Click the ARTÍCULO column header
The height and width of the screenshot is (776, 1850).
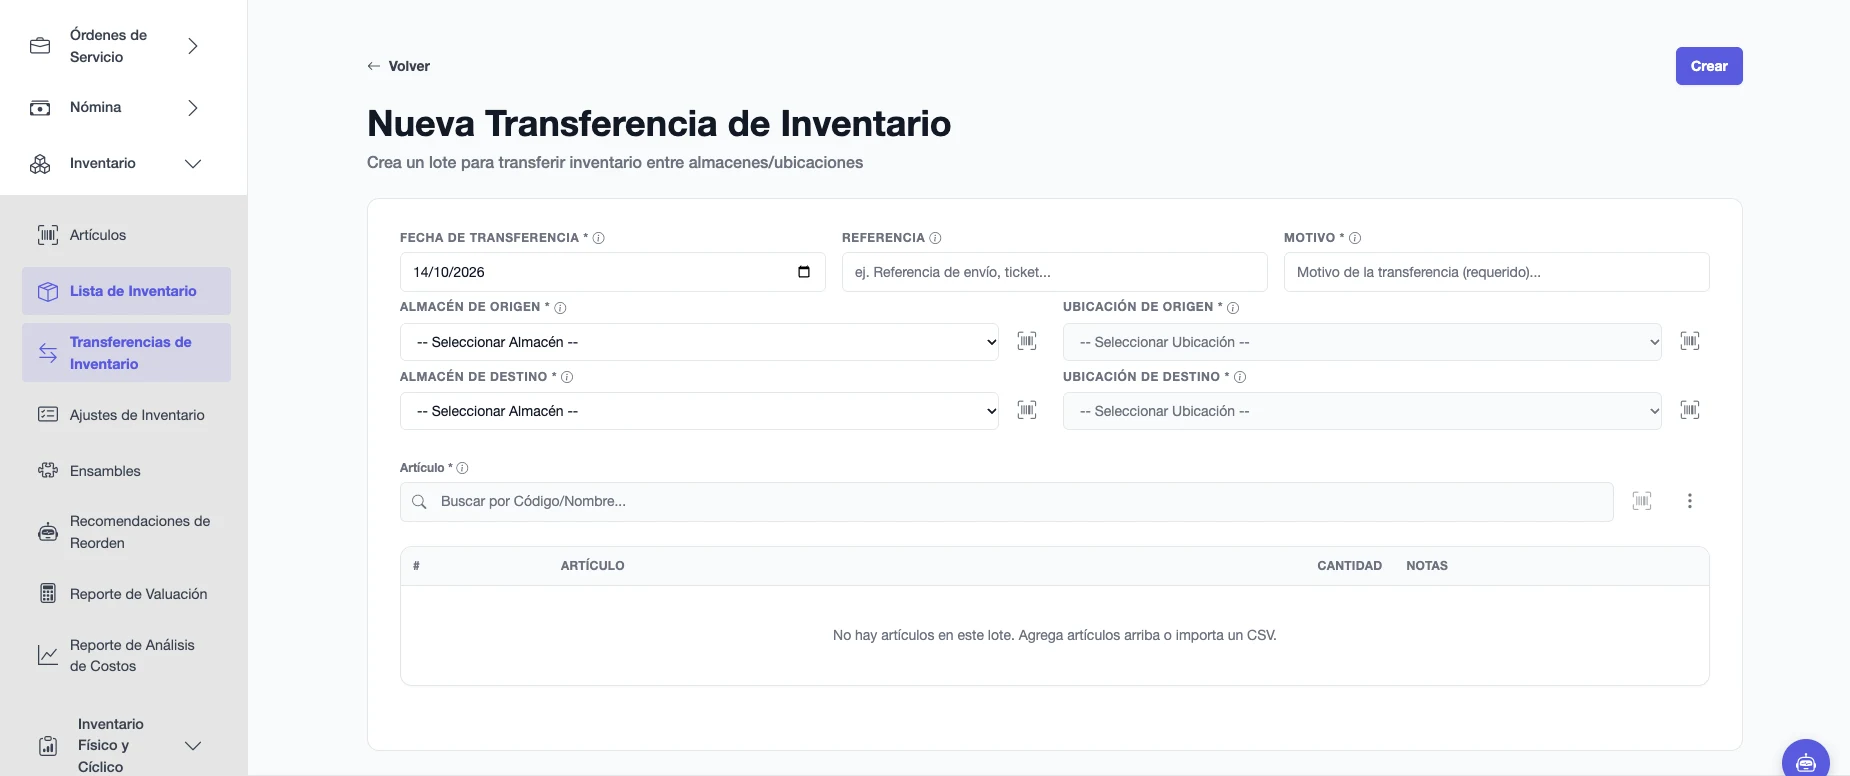[x=592, y=566]
